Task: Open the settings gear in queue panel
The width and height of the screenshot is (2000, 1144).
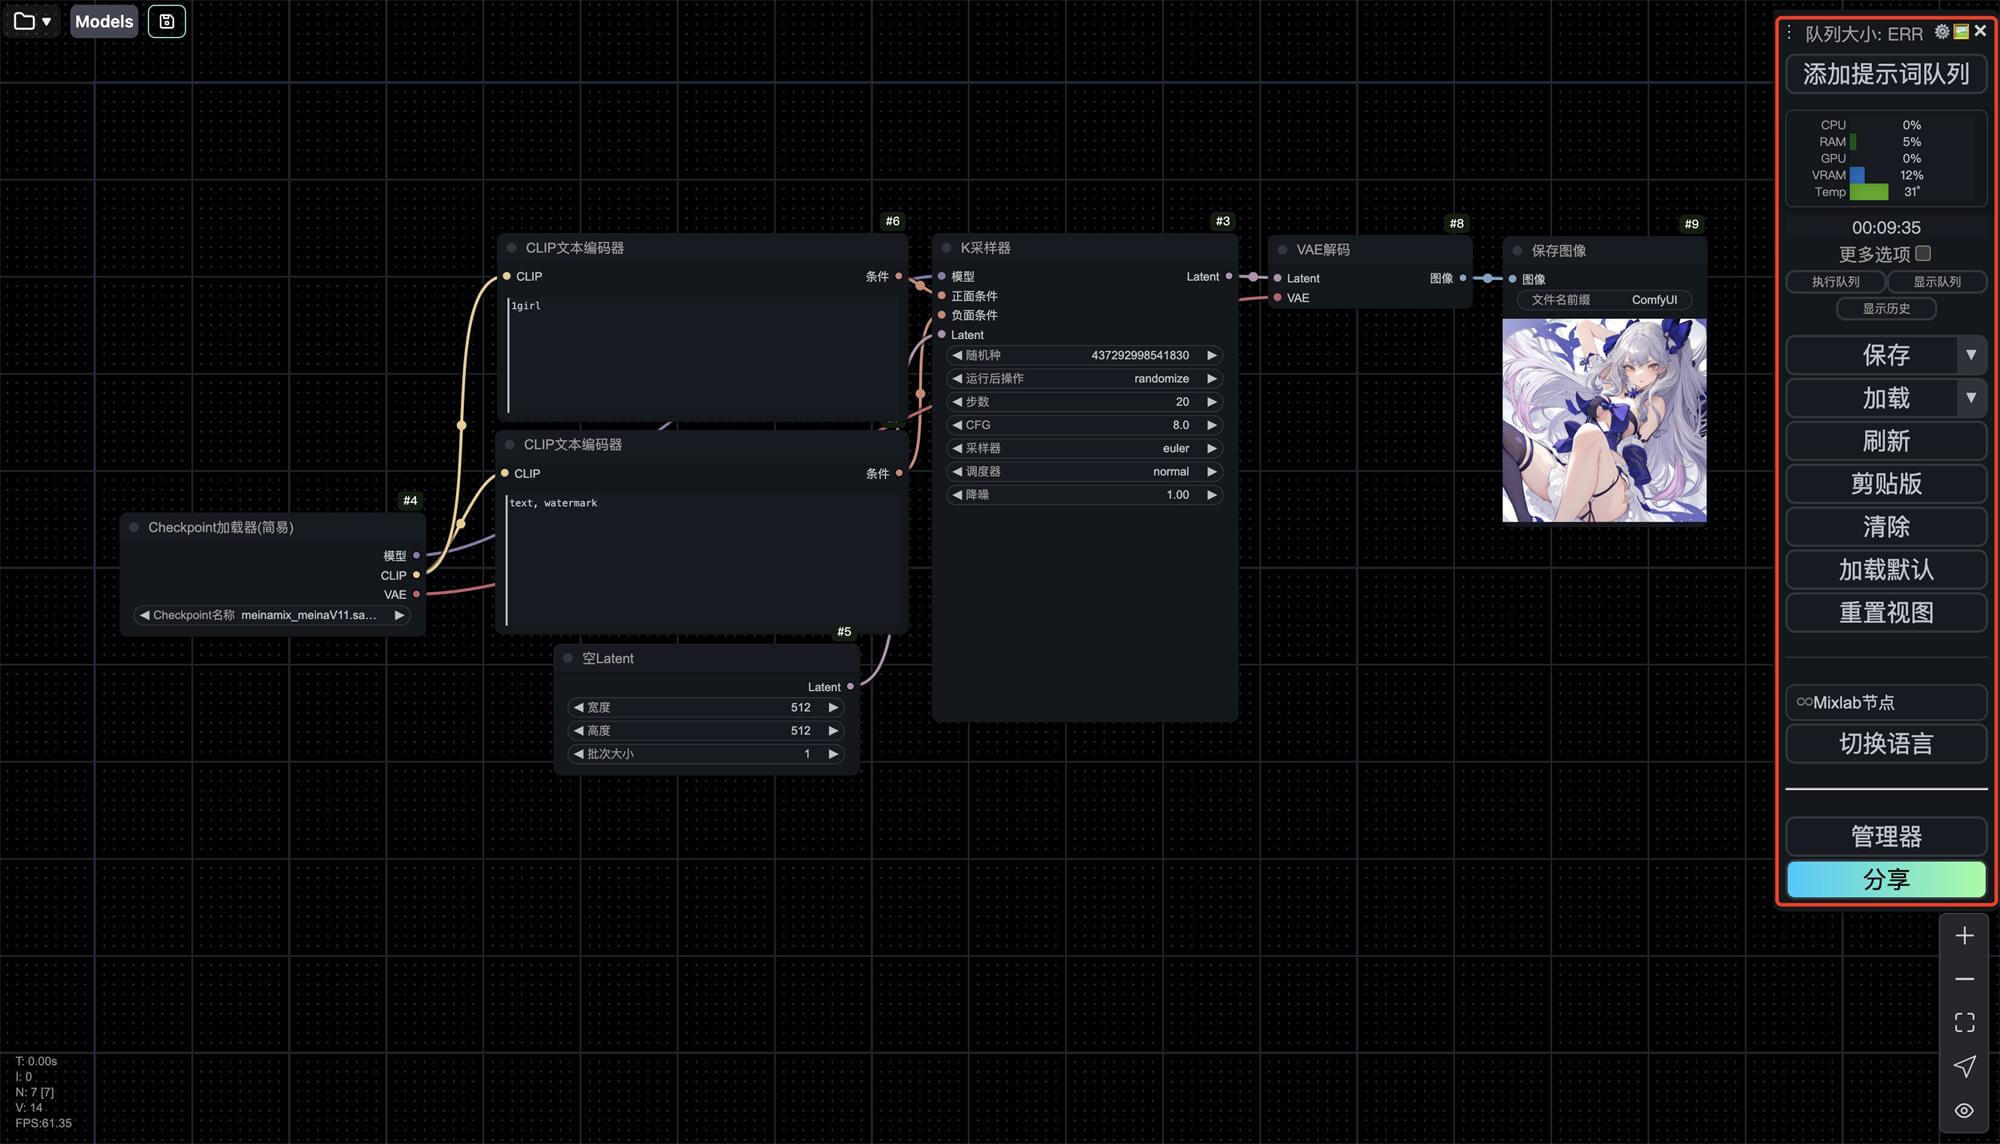Action: pos(1941,32)
